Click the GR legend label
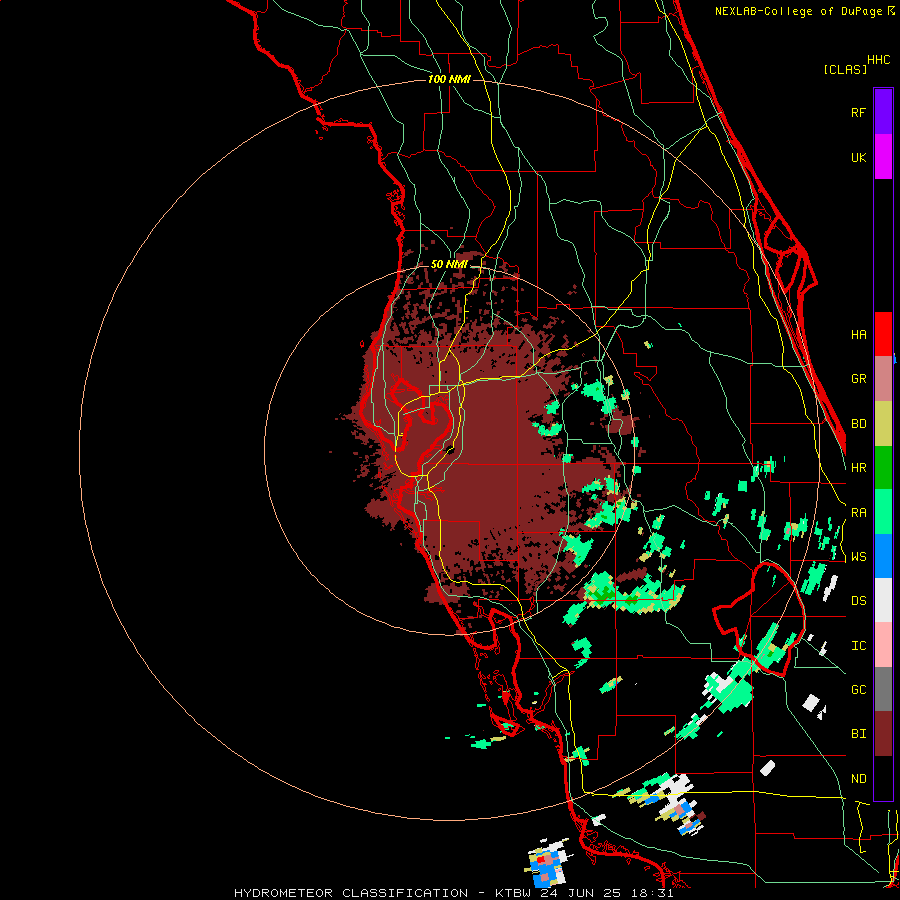 coord(858,379)
